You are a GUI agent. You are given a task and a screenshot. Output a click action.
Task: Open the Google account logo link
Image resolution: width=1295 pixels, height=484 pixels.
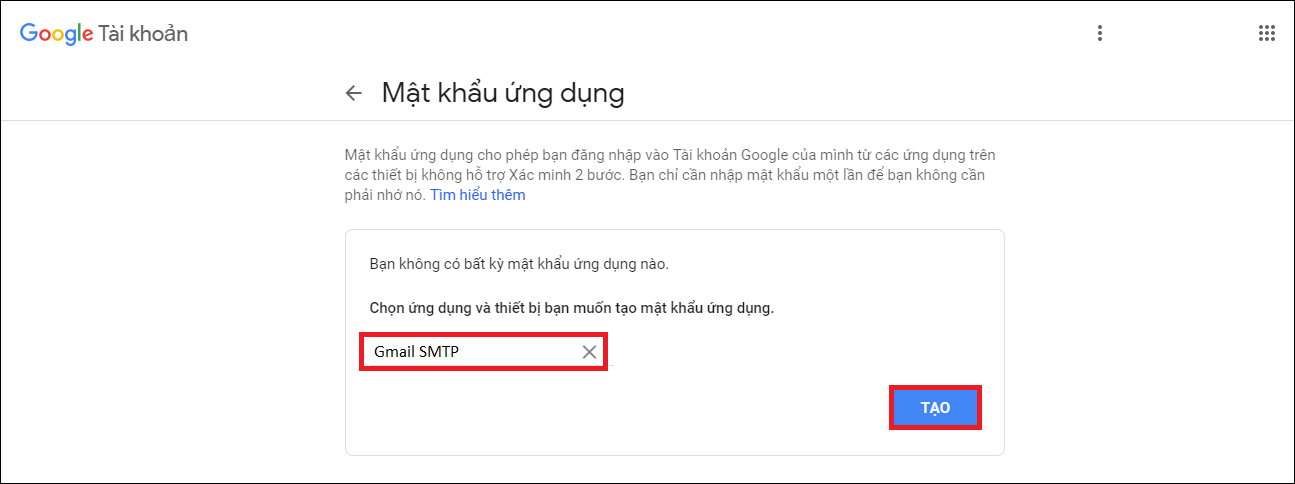104,34
